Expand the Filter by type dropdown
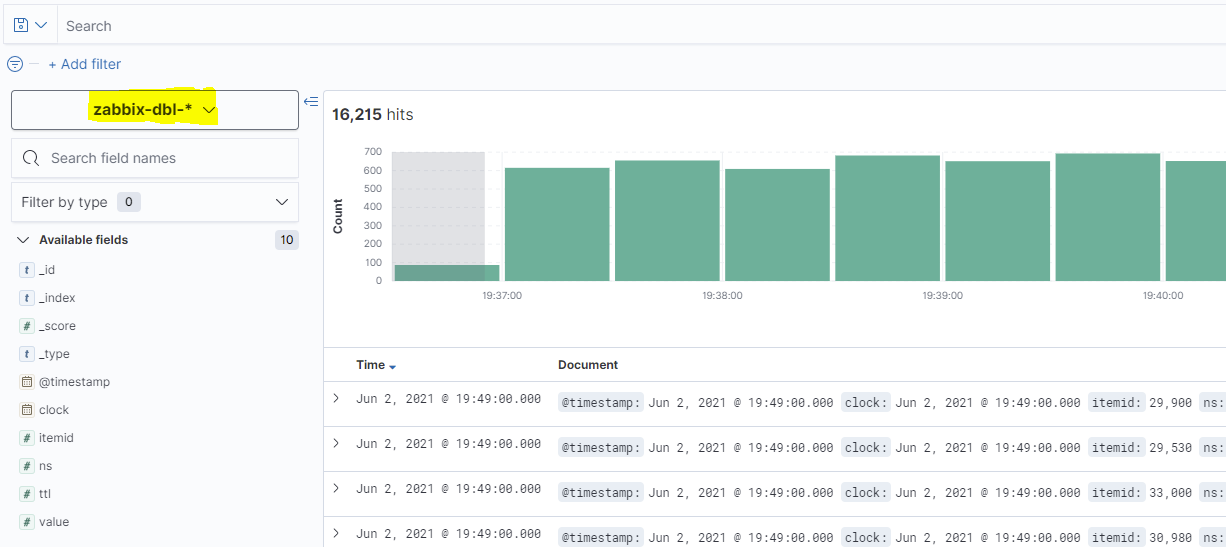This screenshot has height=547, width=1226. click(155, 202)
